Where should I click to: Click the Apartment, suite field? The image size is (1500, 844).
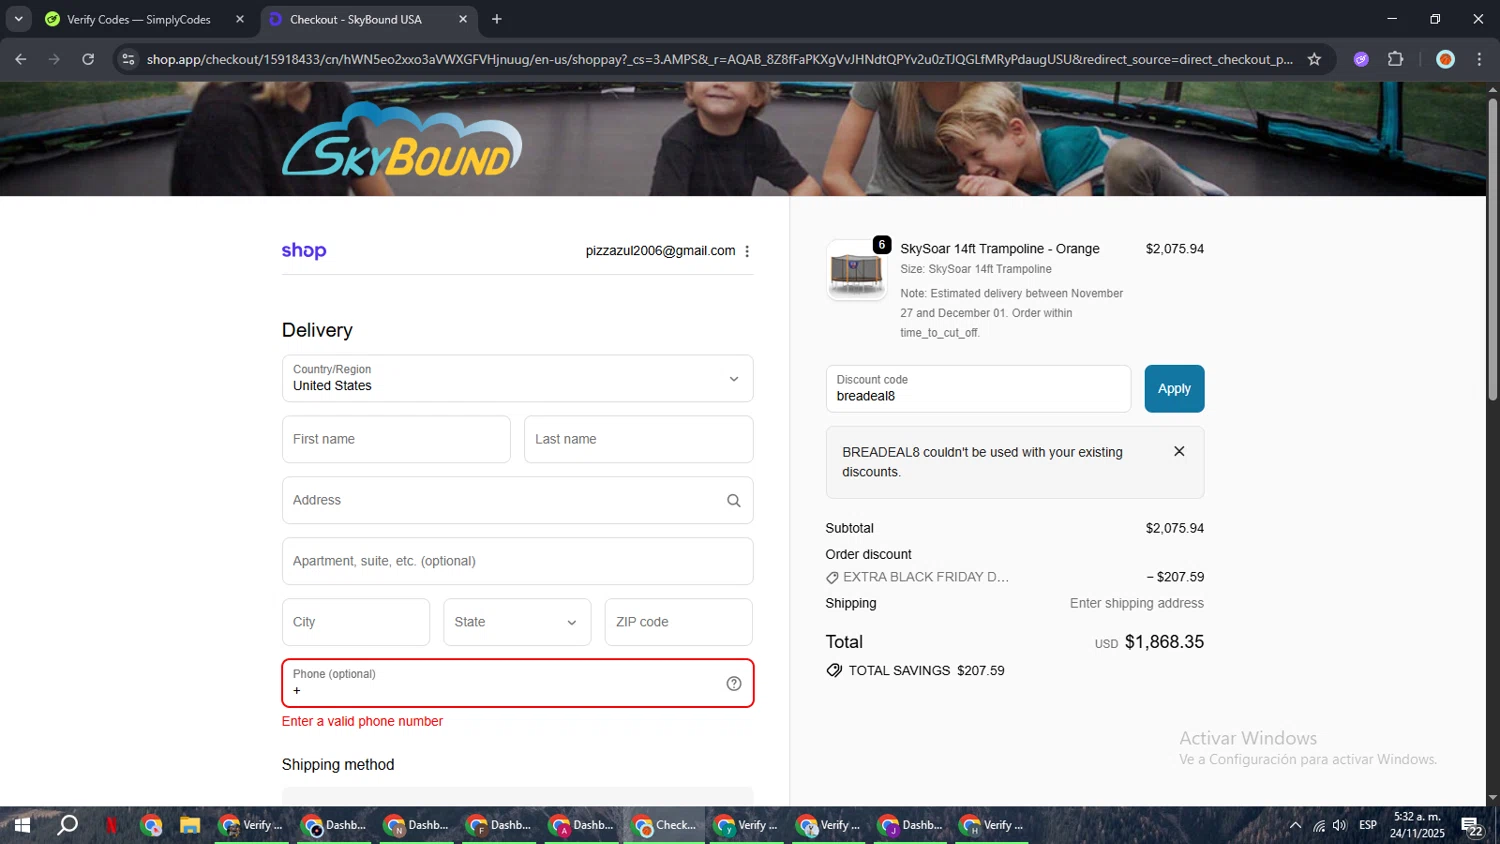[x=517, y=562]
